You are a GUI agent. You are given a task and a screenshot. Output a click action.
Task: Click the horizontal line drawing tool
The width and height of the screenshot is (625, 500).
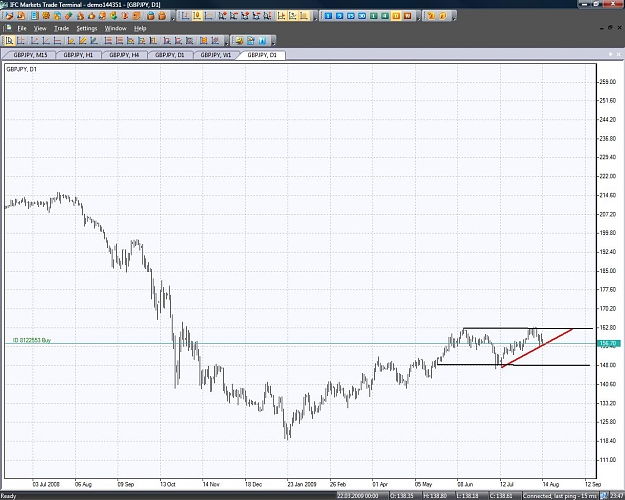(x=57, y=40)
